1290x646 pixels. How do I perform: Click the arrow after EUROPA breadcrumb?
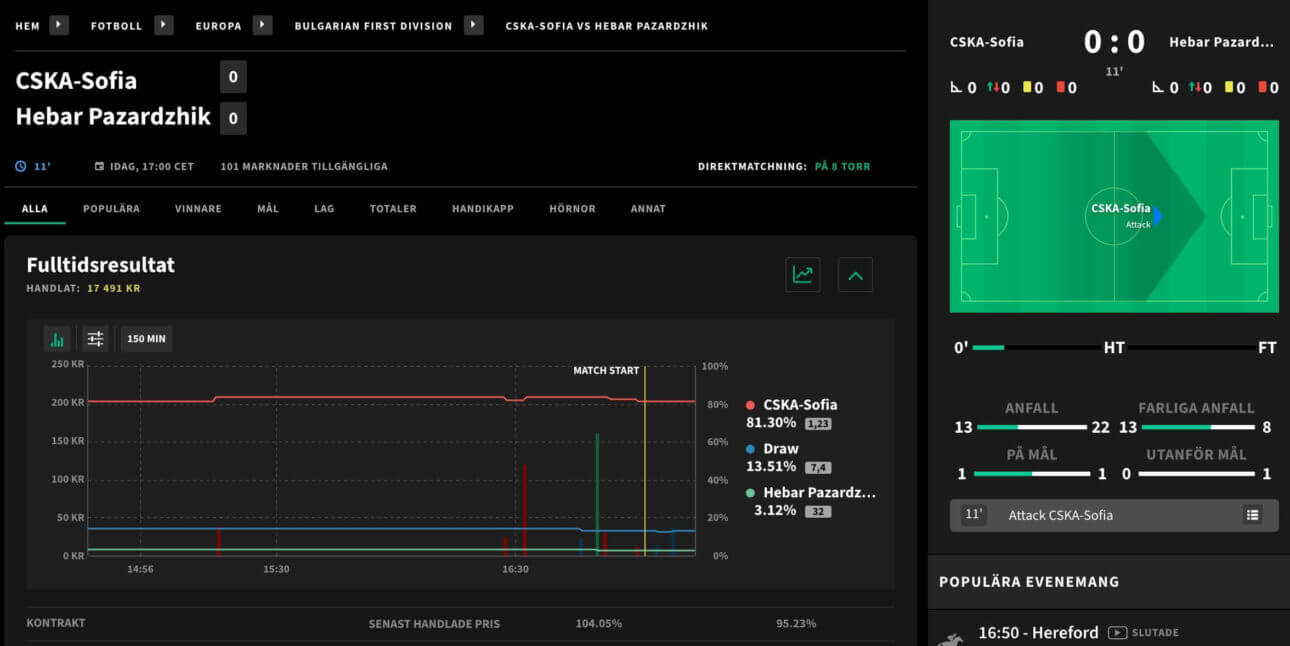263,25
